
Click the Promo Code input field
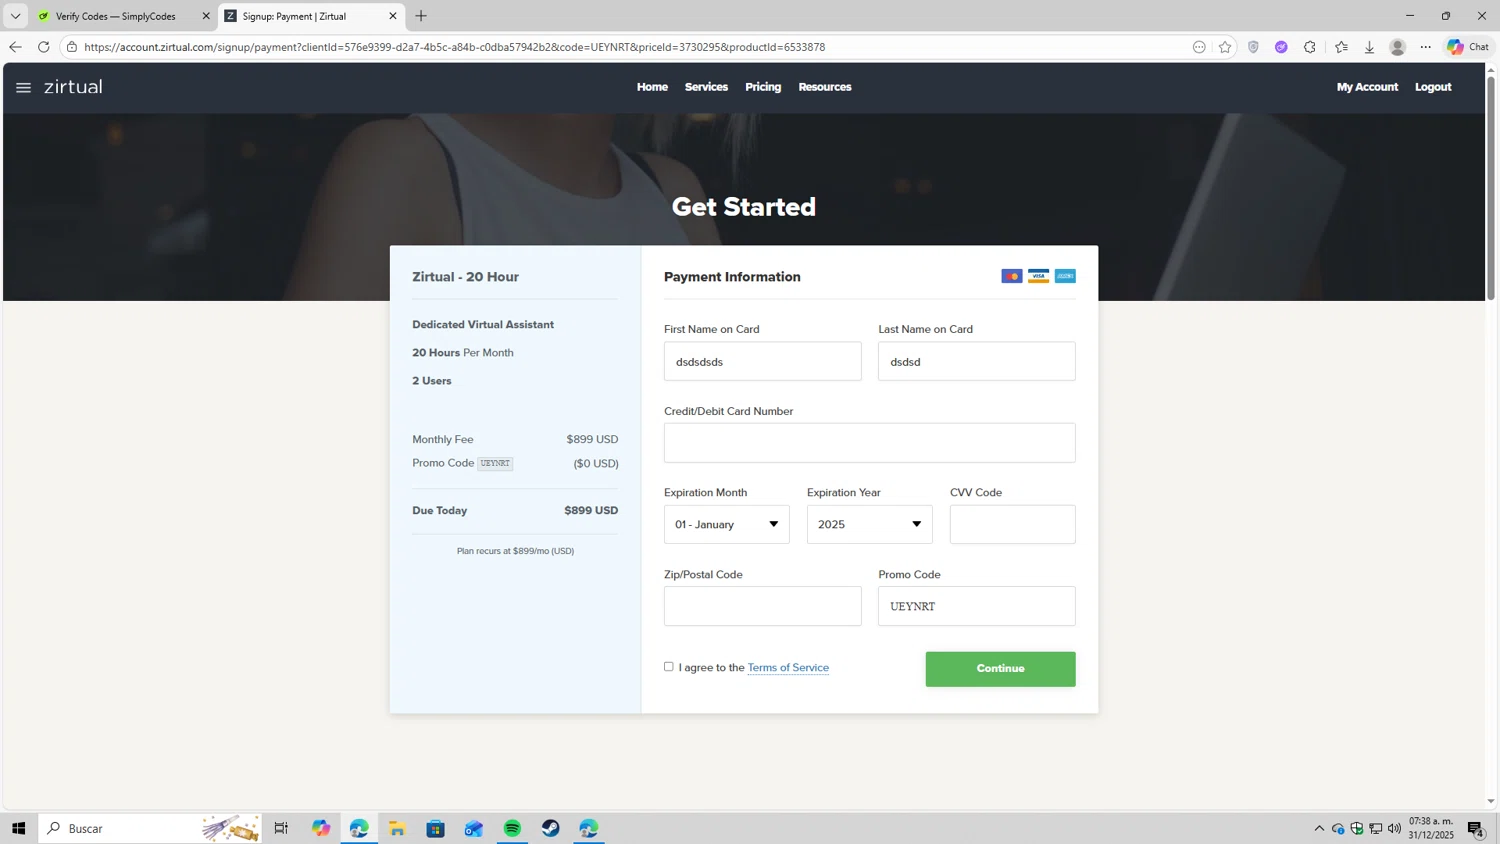pos(976,606)
